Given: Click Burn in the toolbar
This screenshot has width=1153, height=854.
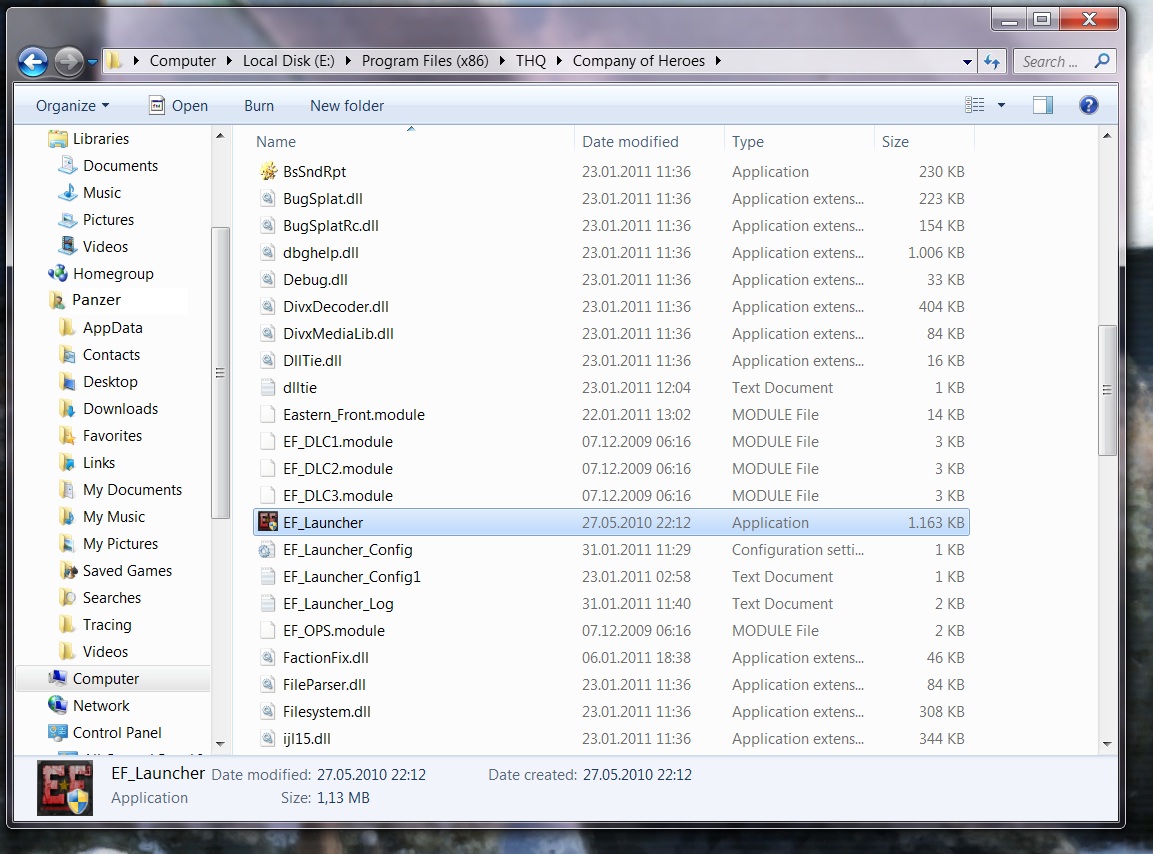Looking at the screenshot, I should click(259, 106).
